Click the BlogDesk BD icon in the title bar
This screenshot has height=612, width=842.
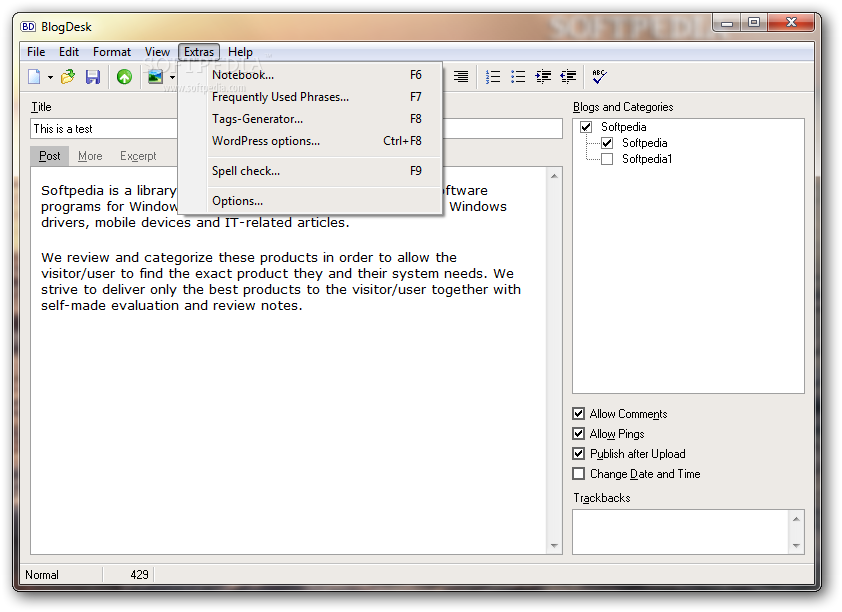pos(28,26)
